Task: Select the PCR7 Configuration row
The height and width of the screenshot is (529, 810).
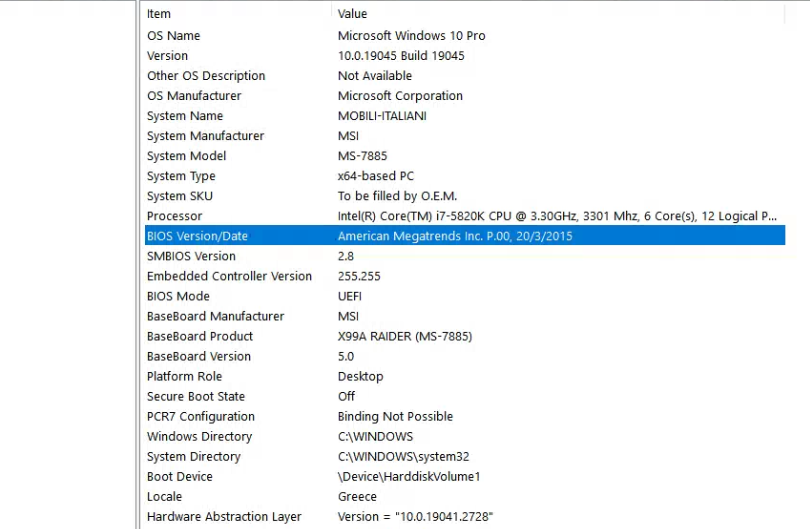Action: tap(465, 416)
